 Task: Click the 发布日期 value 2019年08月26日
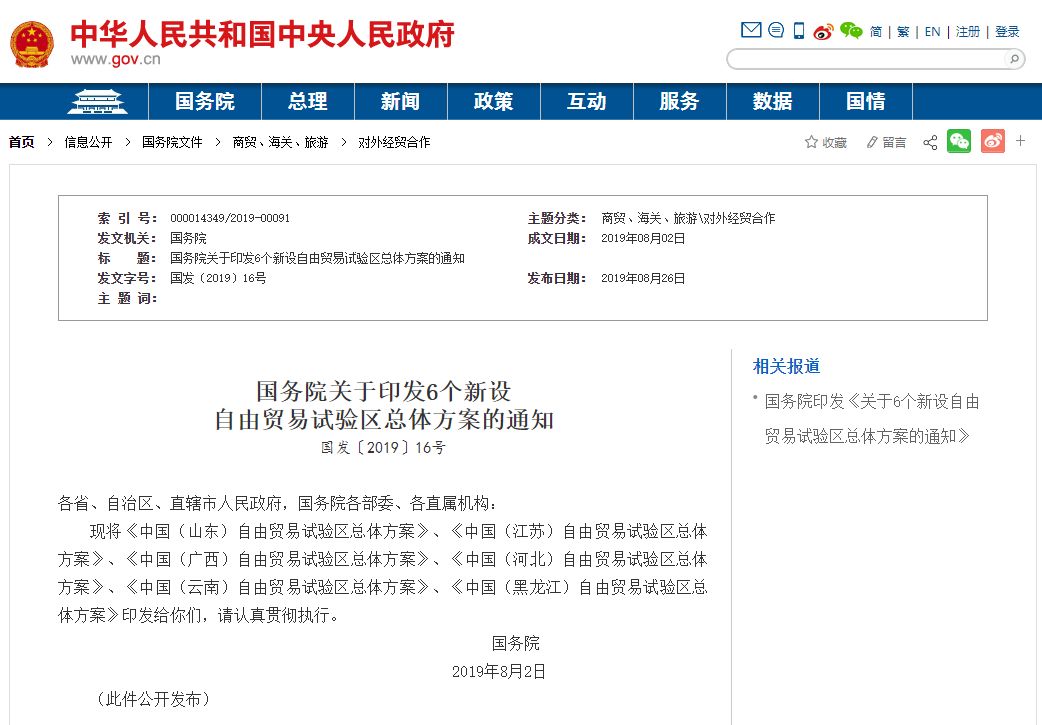(x=643, y=278)
